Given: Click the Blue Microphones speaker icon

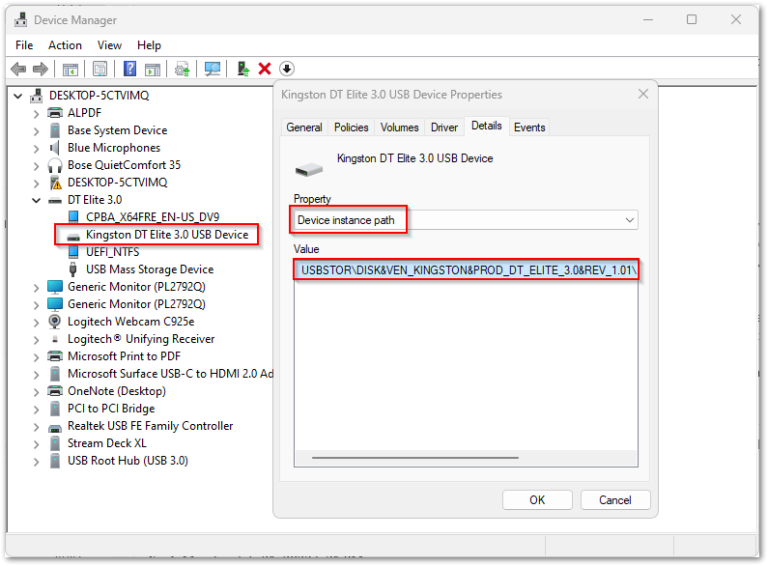Looking at the screenshot, I should [x=54, y=148].
